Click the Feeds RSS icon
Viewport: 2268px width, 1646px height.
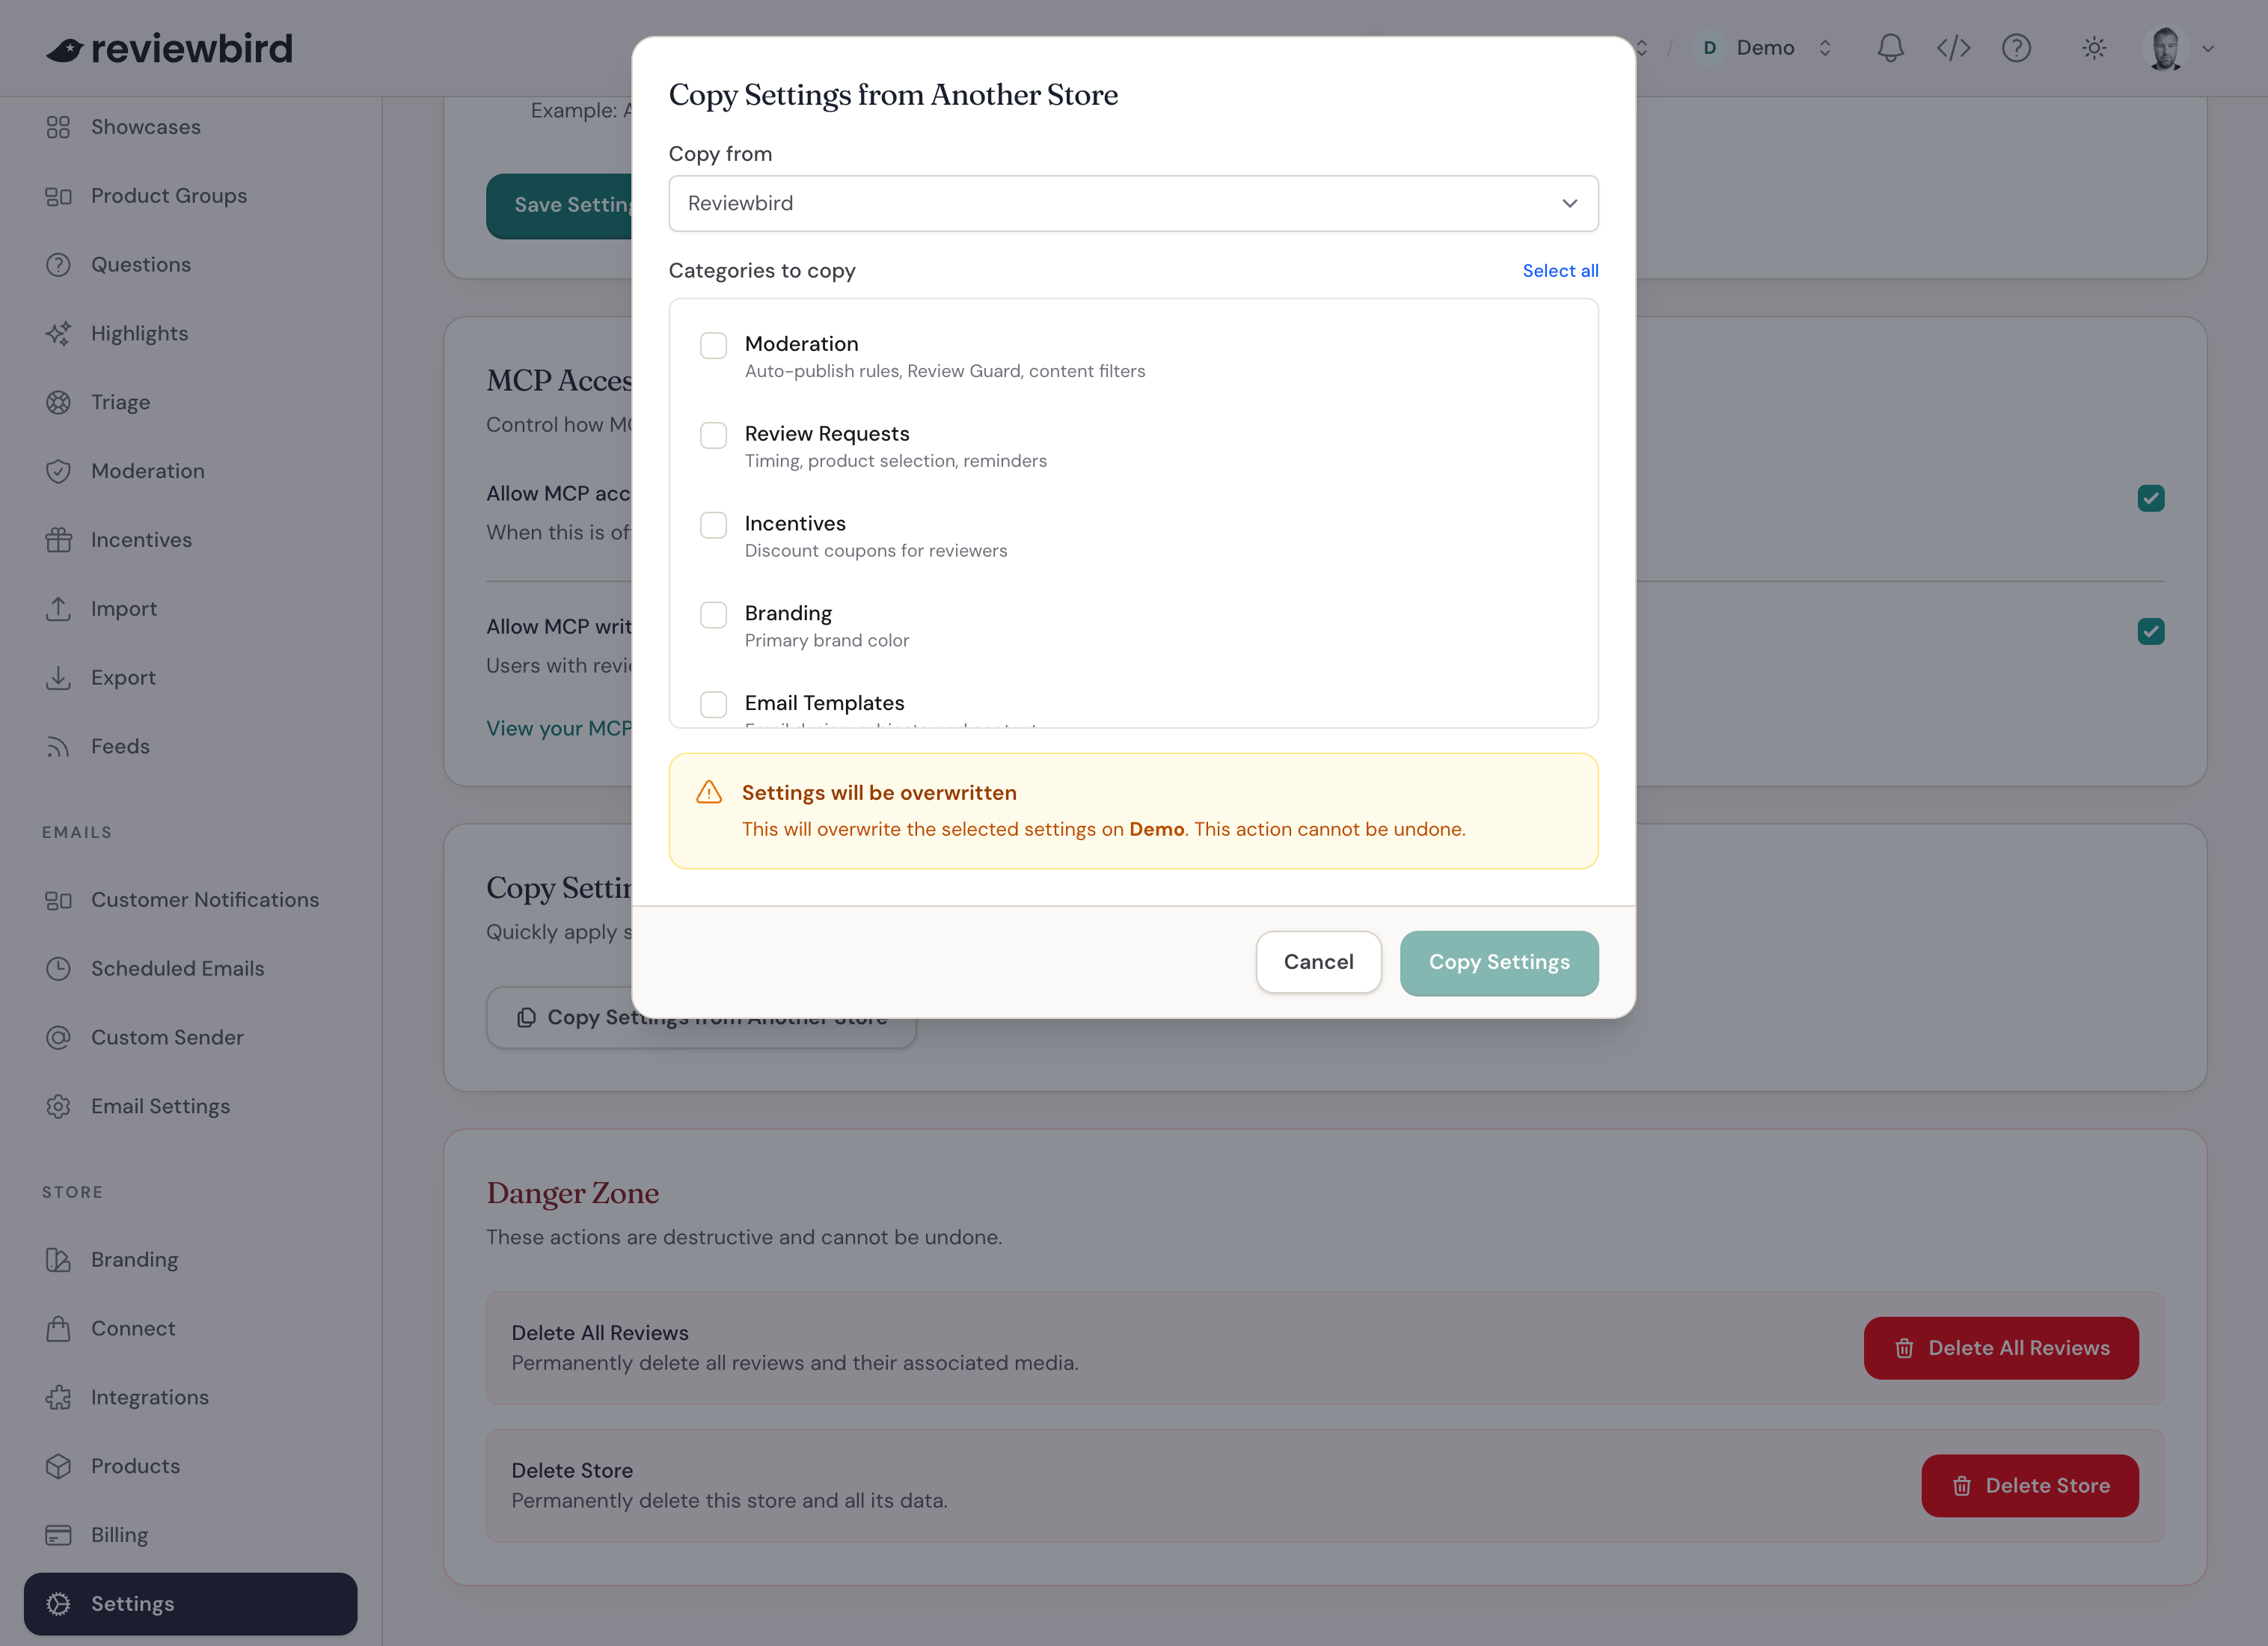click(58, 746)
